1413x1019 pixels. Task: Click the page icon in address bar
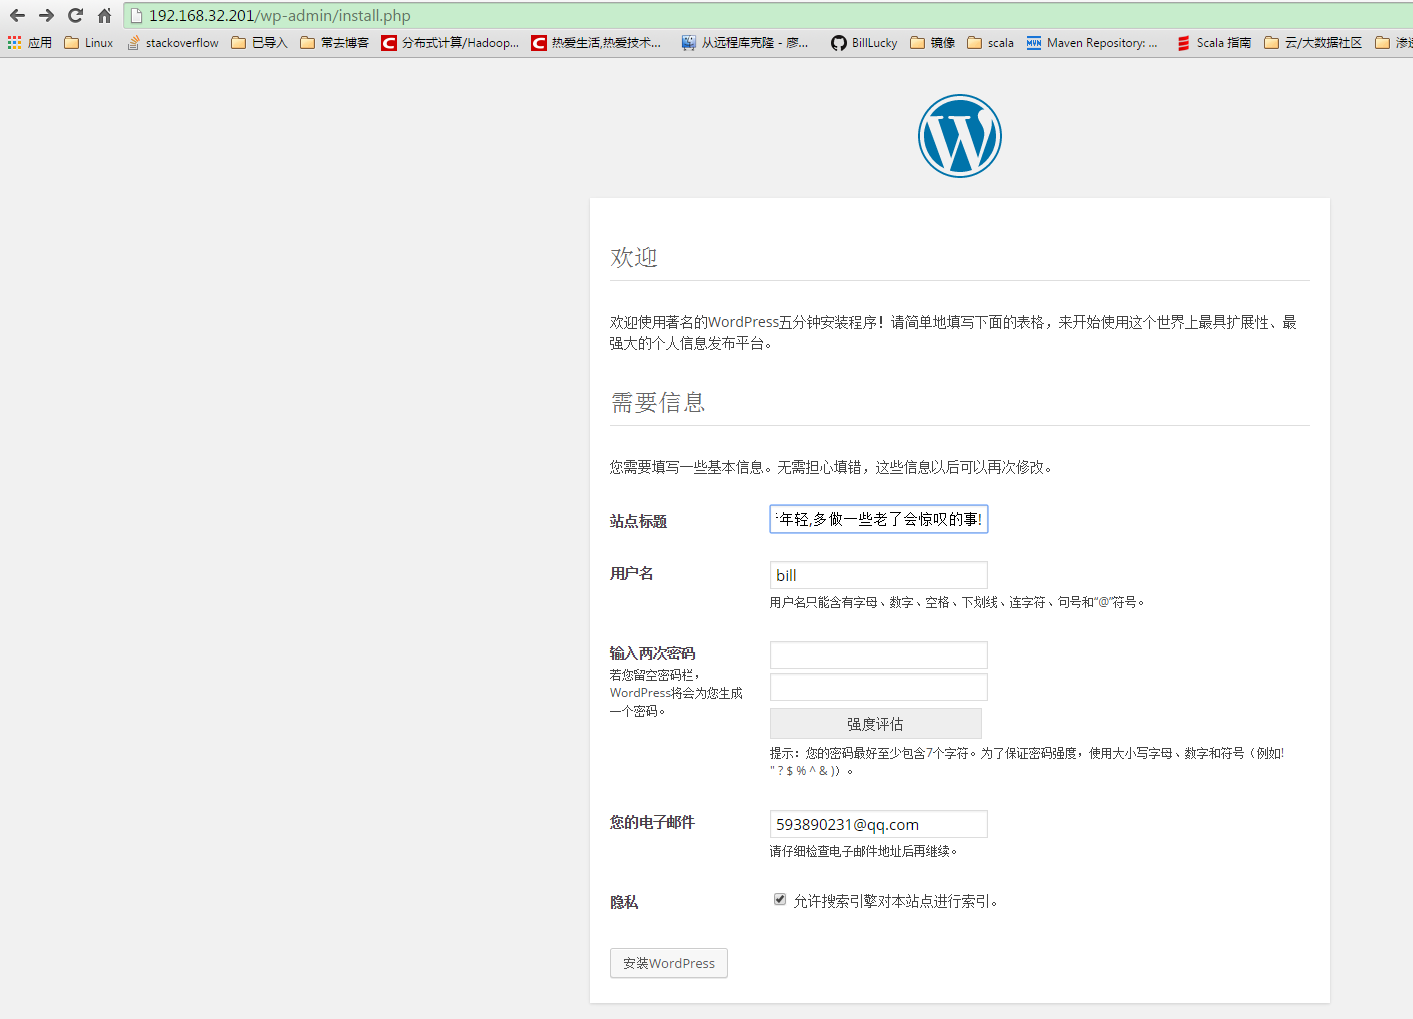pos(137,16)
